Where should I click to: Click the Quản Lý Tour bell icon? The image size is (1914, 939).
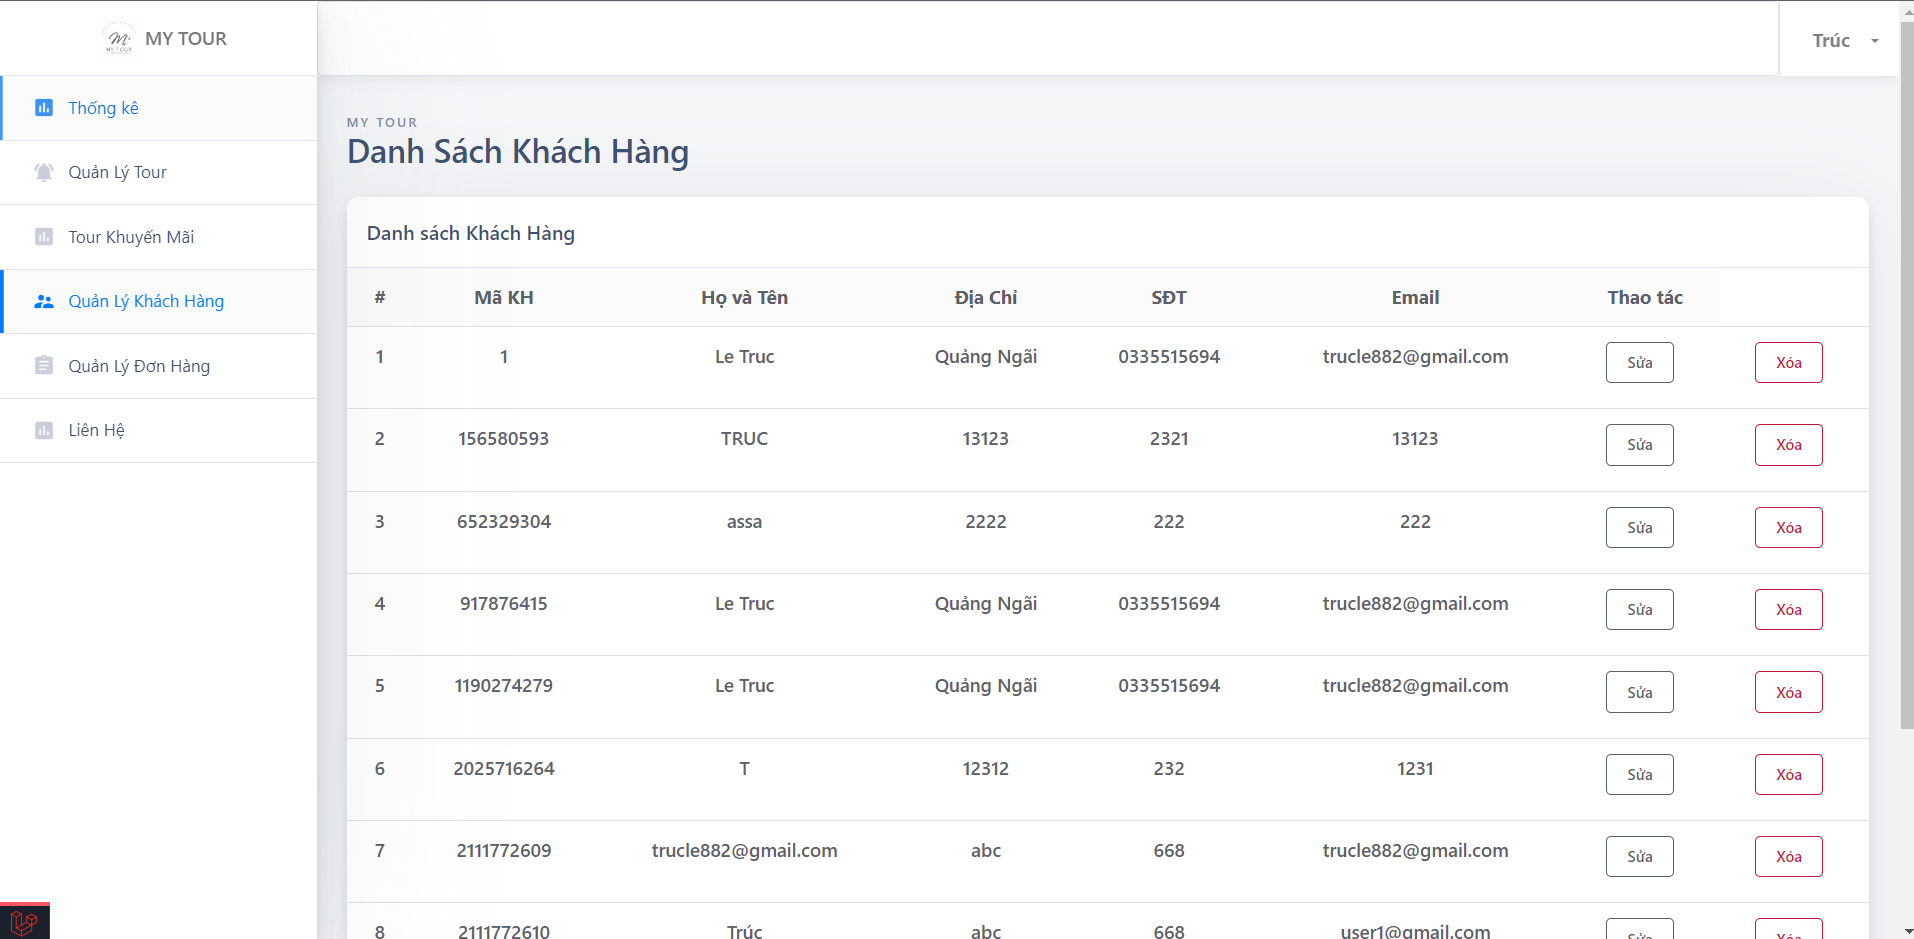(x=44, y=172)
